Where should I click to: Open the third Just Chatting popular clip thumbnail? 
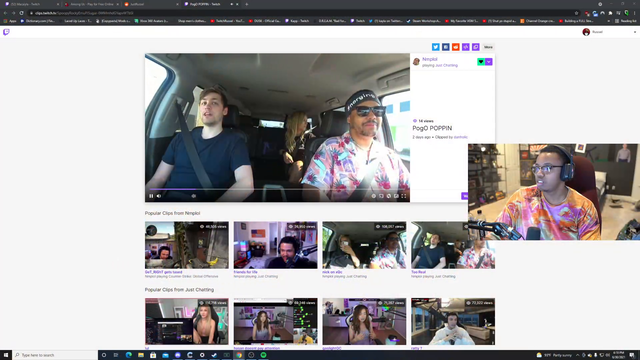(364, 321)
